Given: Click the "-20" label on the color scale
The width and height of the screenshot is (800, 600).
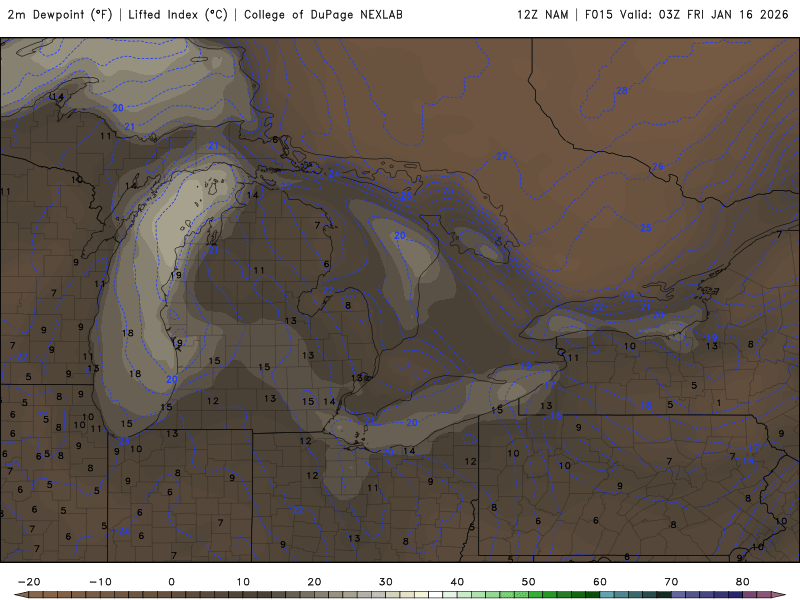Looking at the screenshot, I should tap(29, 582).
